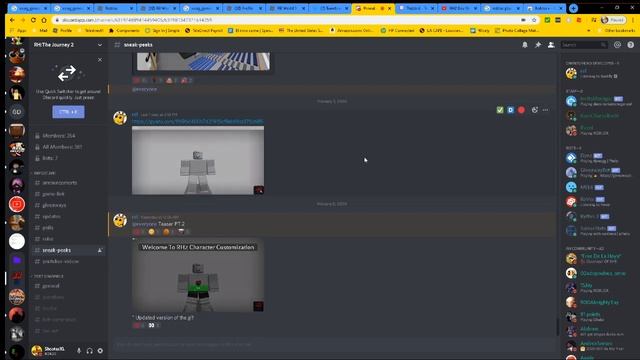Dismiss the Quick Switcher tip
640x360 pixels.
pos(100,60)
